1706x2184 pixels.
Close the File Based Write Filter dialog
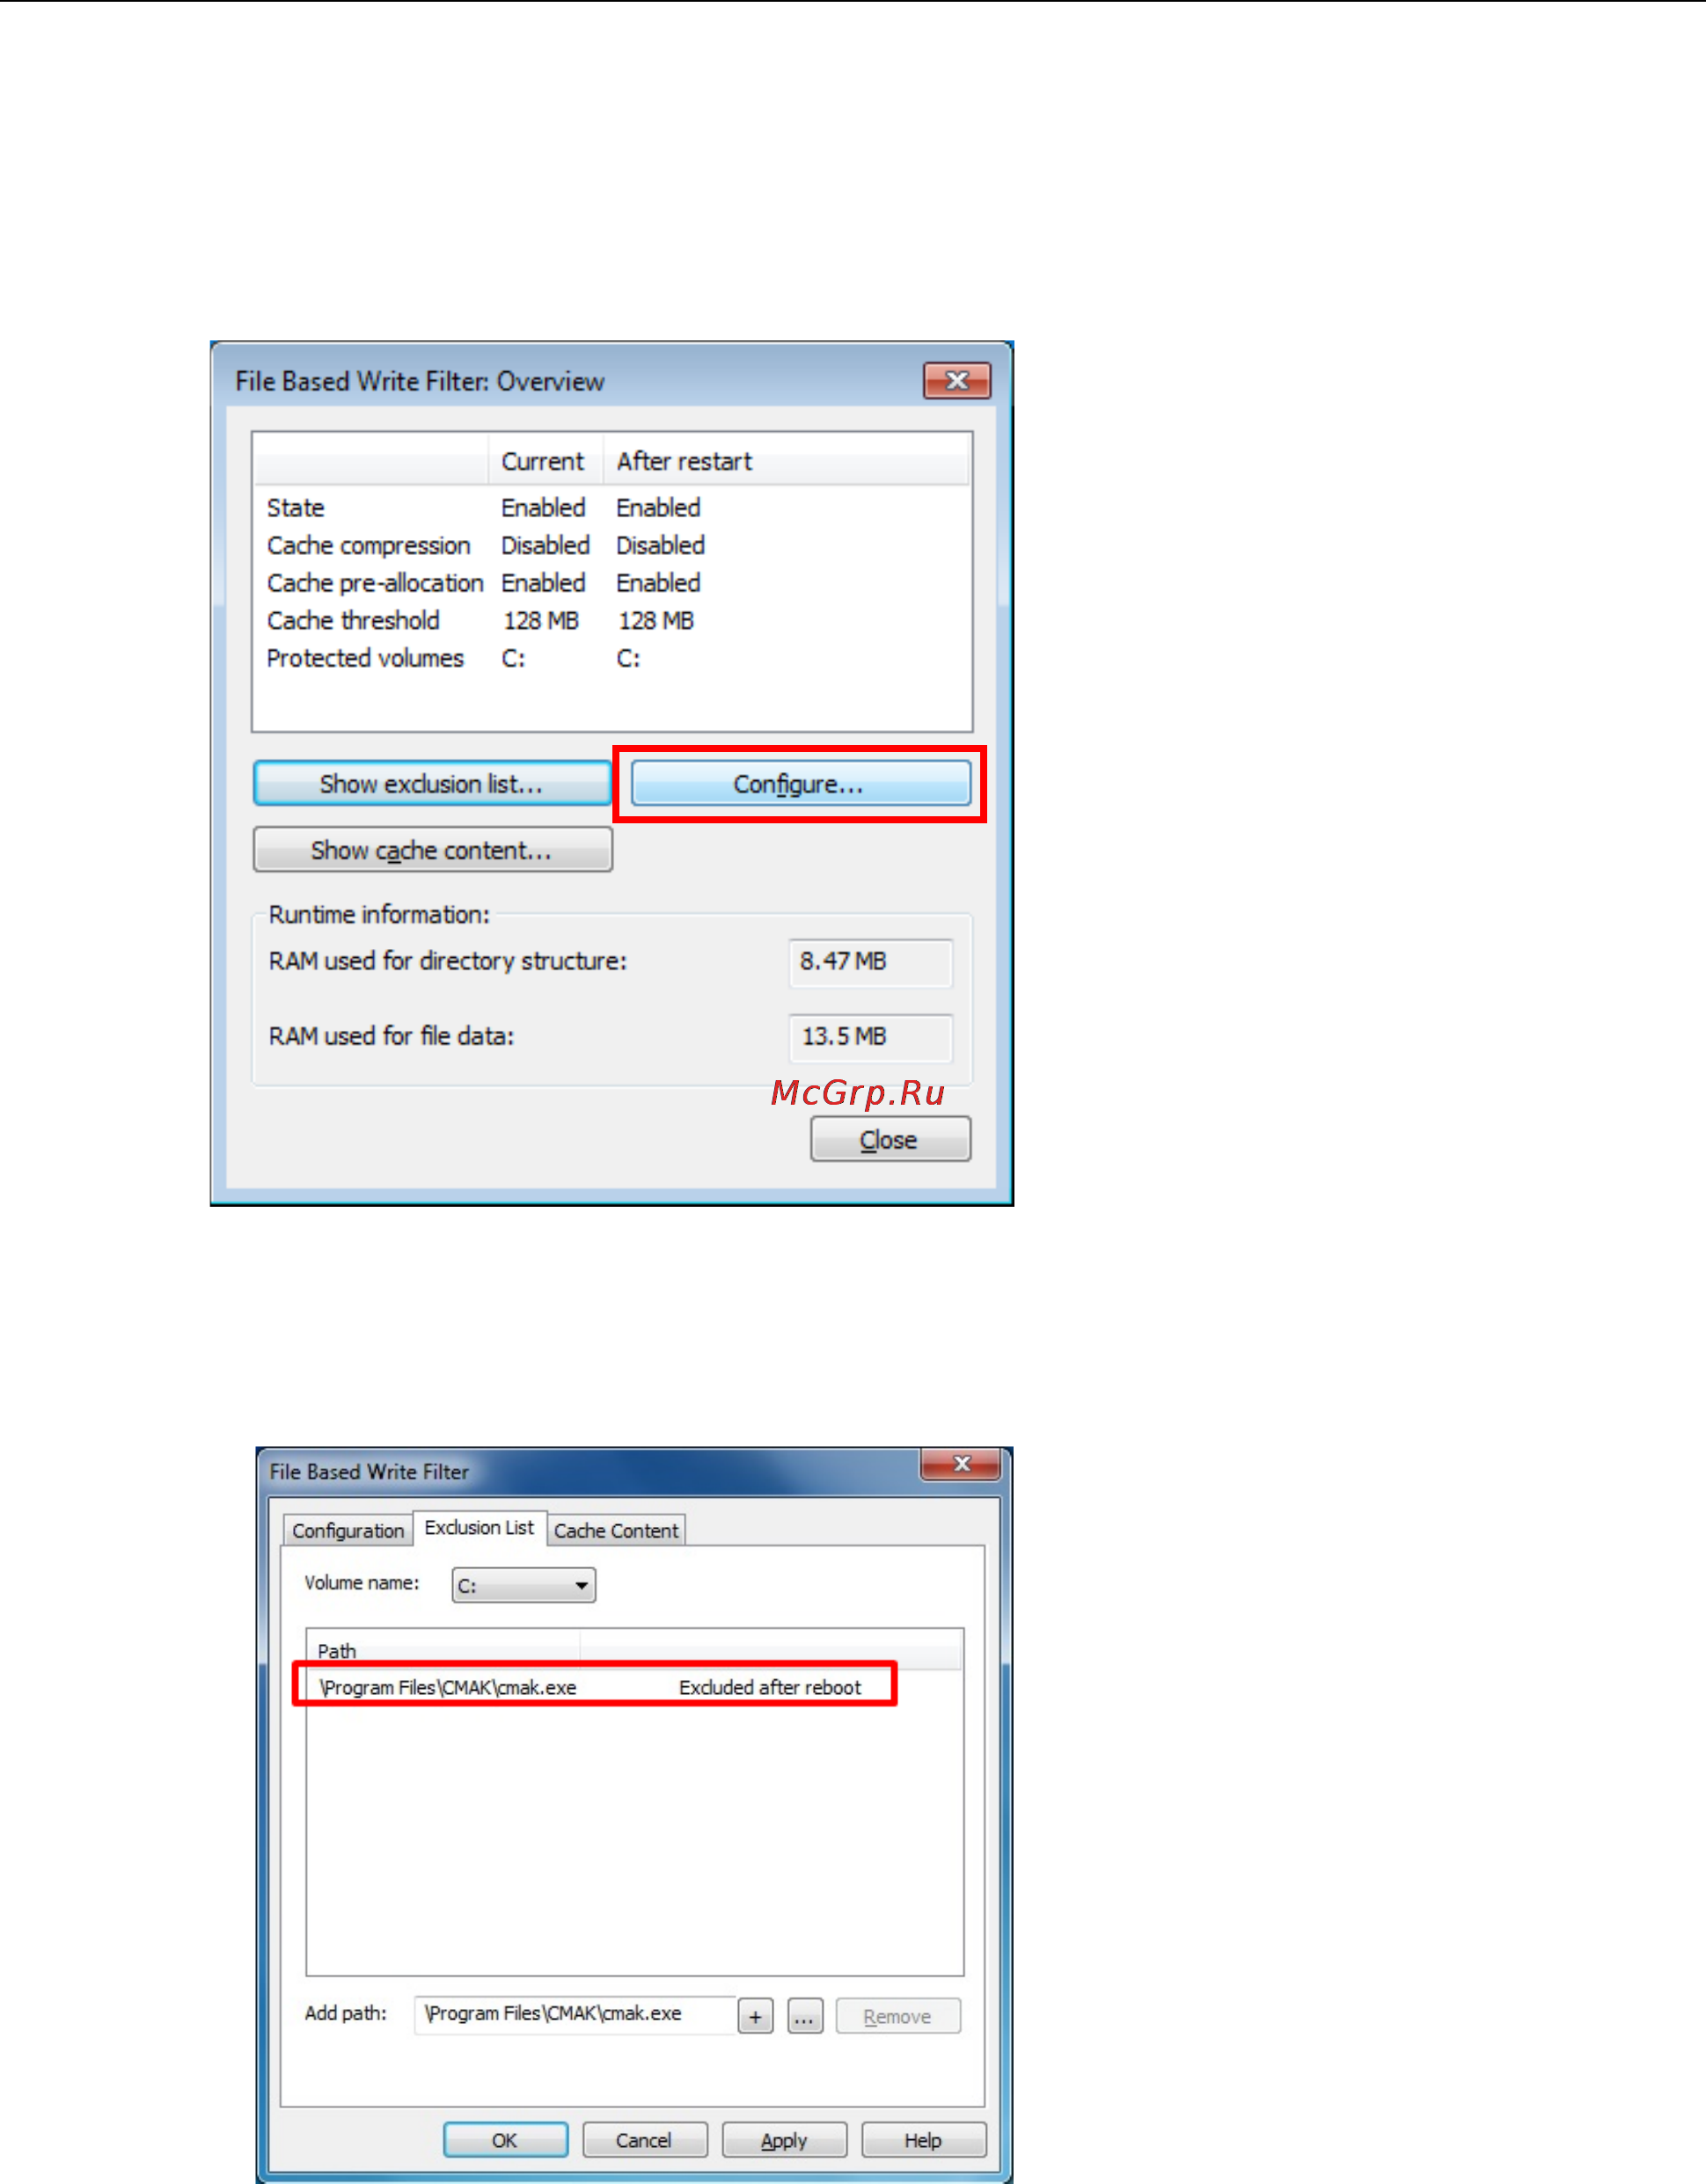(961, 1463)
